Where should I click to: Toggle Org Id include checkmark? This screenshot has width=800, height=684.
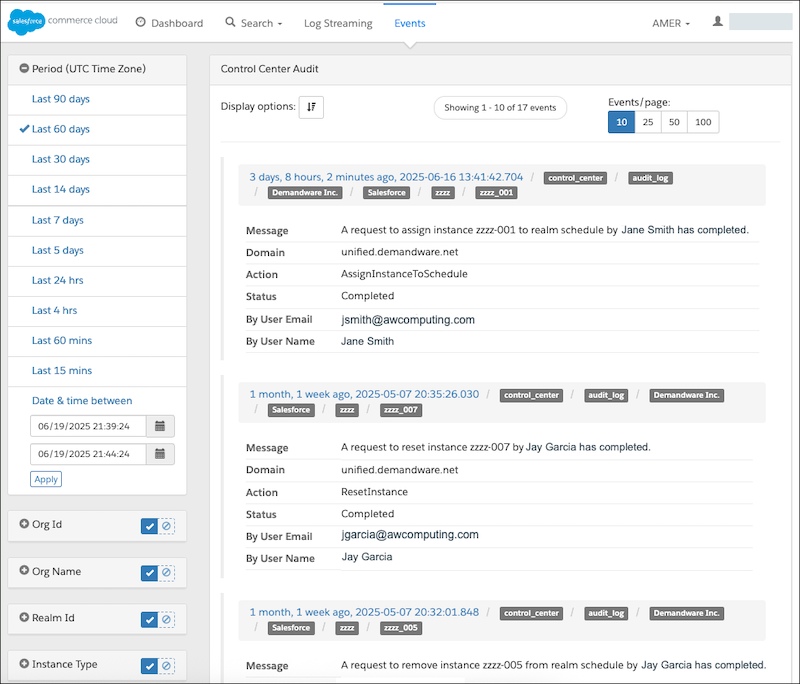click(x=149, y=526)
